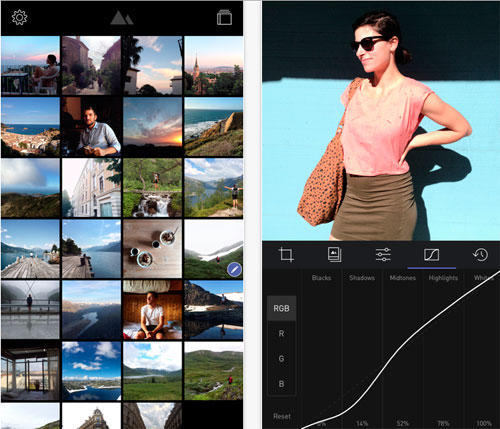Tap the woman in sunglasses preview photo
Image resolution: width=500 pixels, height=429 pixels.
click(x=381, y=121)
